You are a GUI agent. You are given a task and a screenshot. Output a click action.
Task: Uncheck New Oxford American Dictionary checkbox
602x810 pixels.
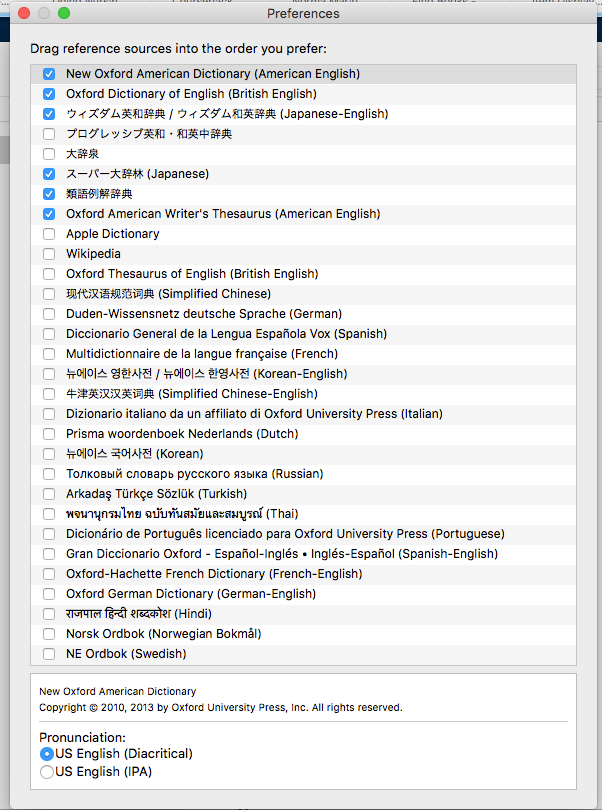[49, 74]
